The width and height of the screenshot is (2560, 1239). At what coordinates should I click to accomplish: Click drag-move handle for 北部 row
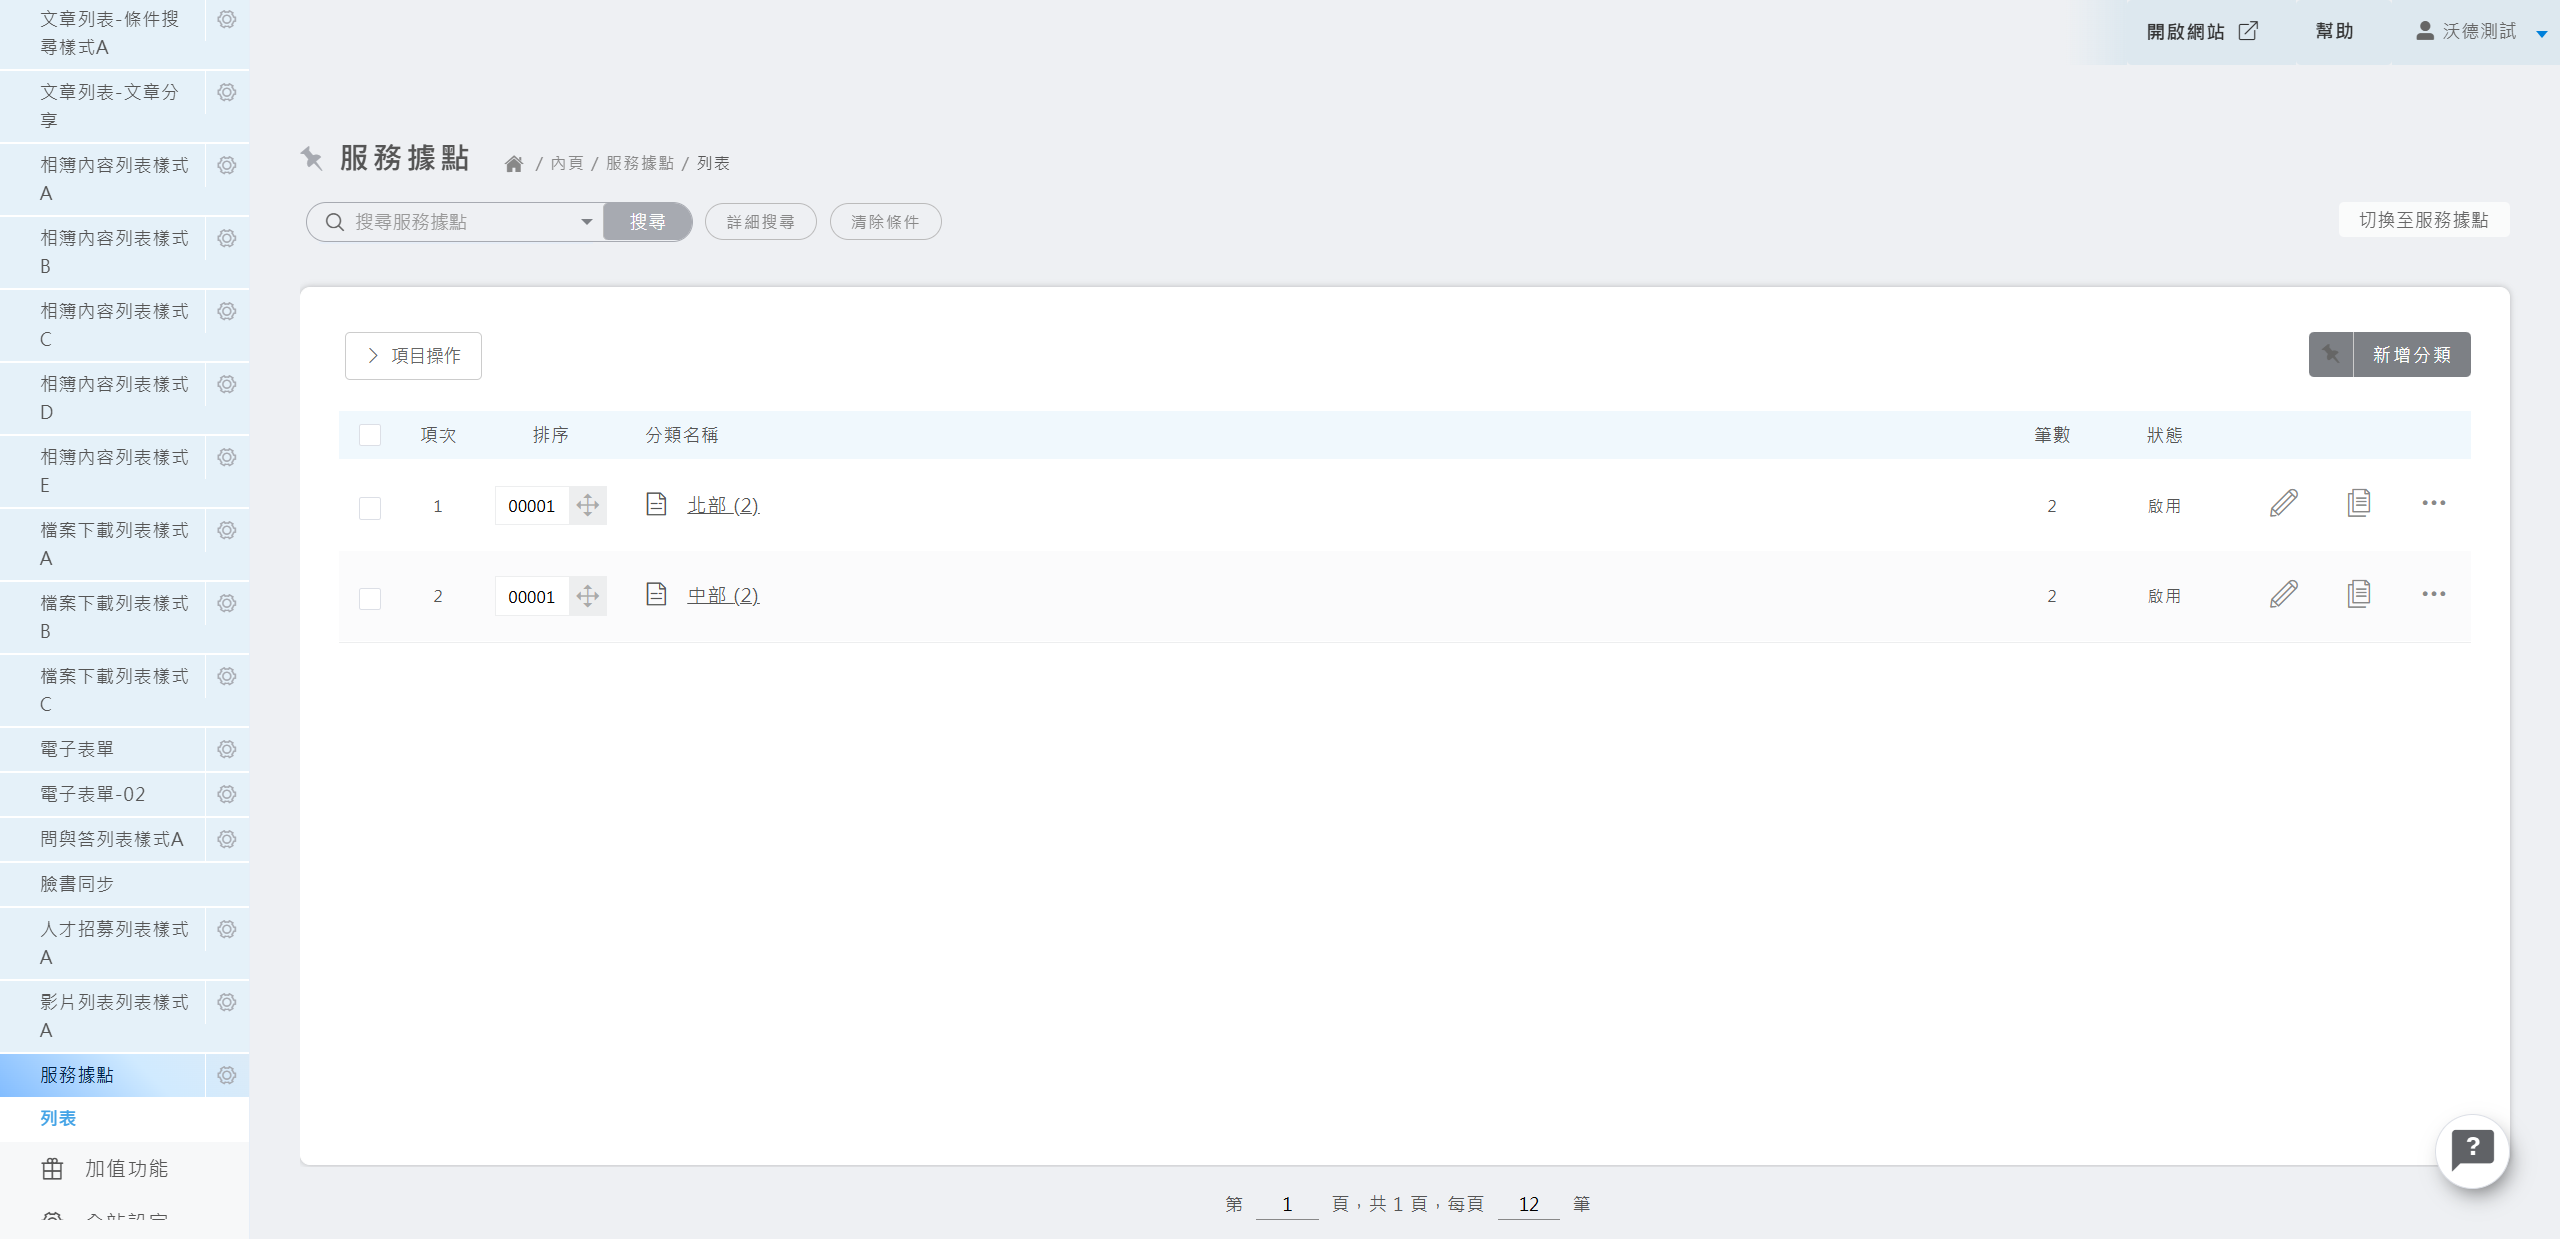pyautogui.click(x=588, y=505)
